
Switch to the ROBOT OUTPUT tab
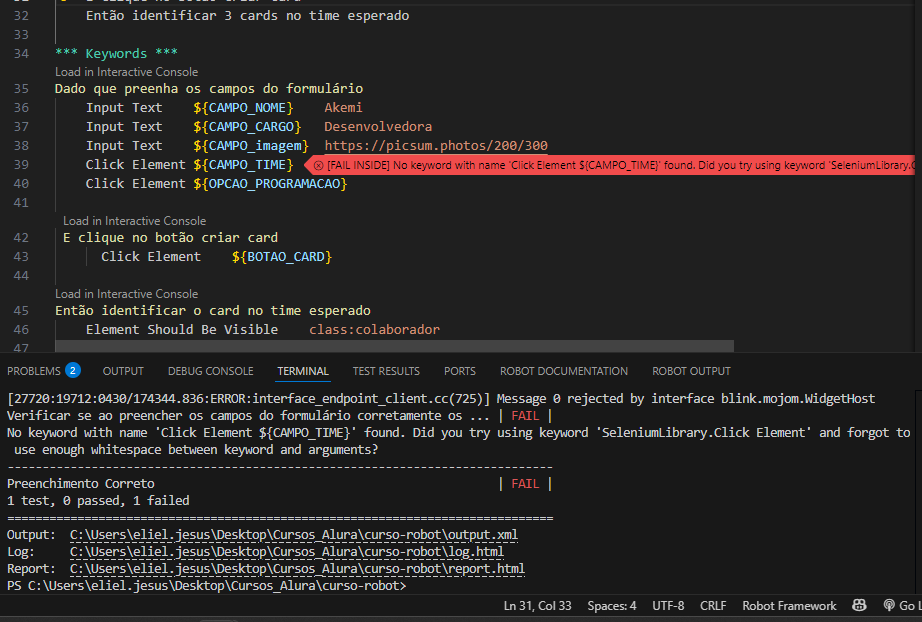point(691,371)
